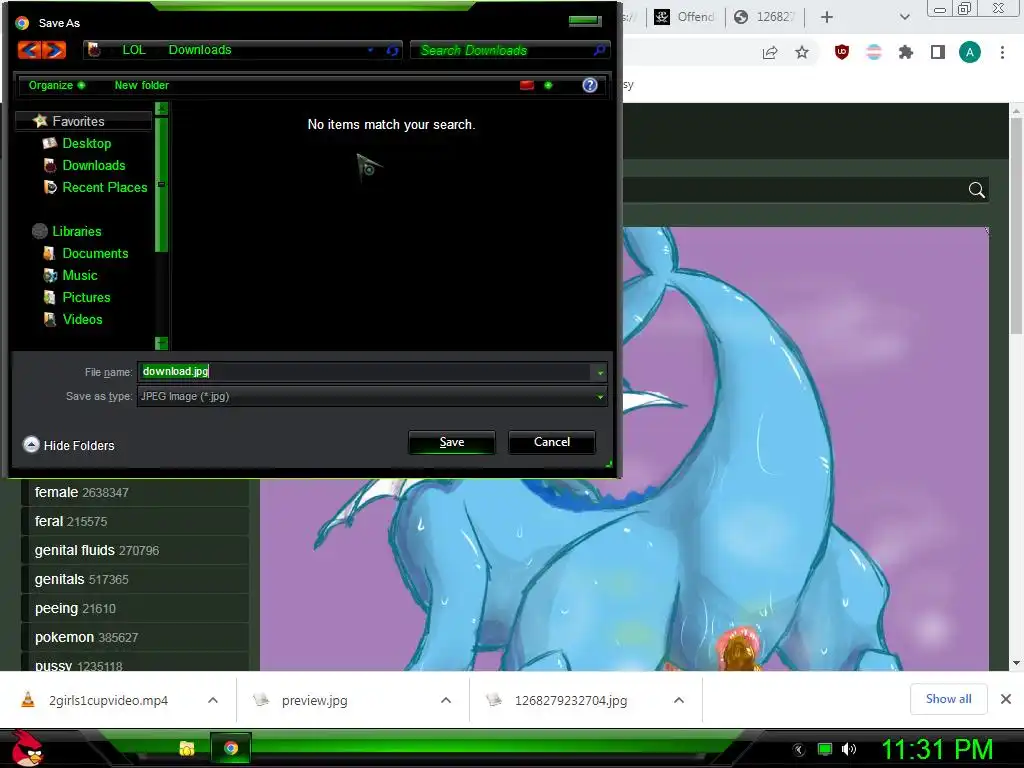Open the Help question mark icon

click(590, 85)
